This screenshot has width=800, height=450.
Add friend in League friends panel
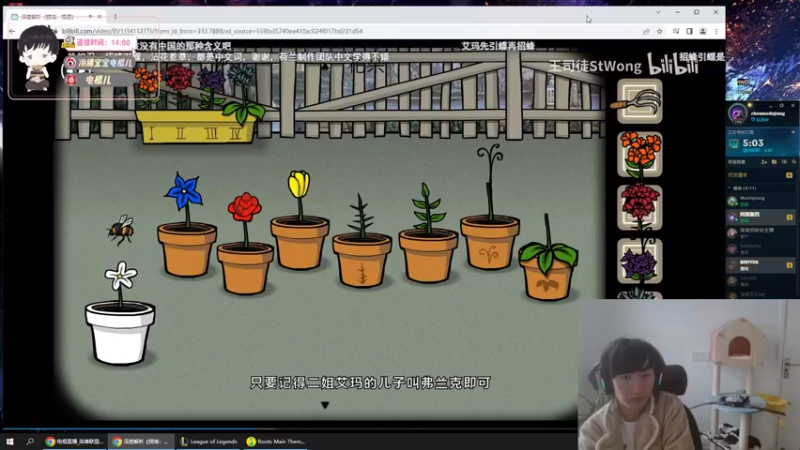(764, 162)
